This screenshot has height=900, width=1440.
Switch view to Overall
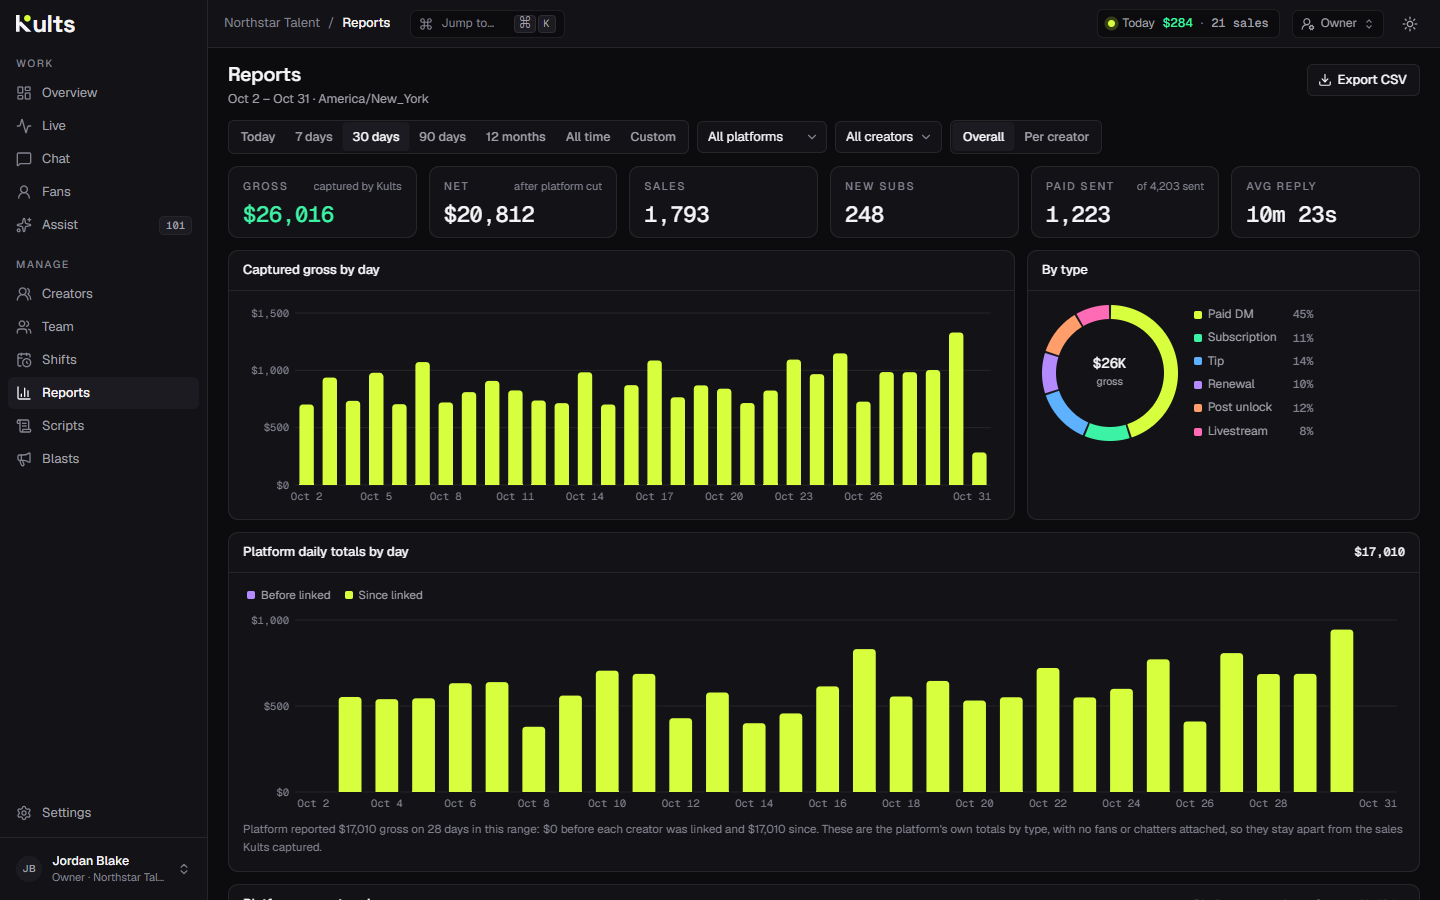[983, 137]
